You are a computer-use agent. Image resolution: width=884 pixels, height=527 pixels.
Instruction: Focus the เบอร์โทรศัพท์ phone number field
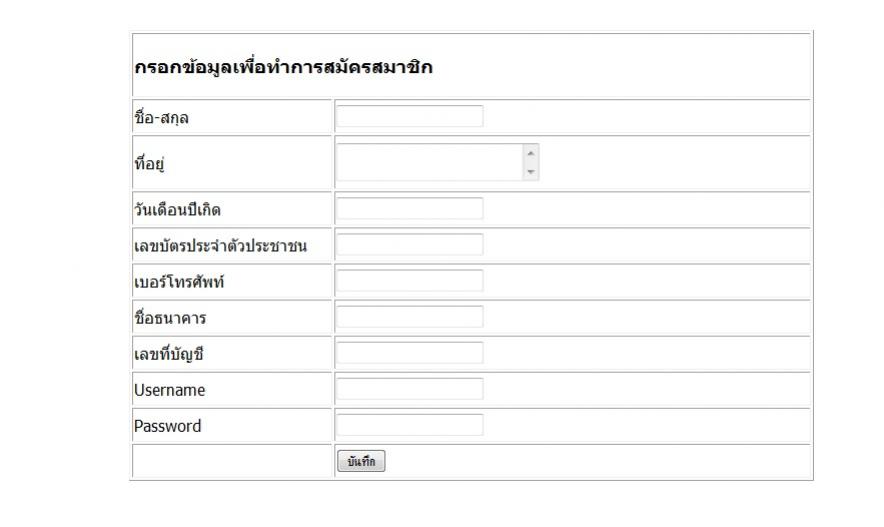tap(409, 281)
